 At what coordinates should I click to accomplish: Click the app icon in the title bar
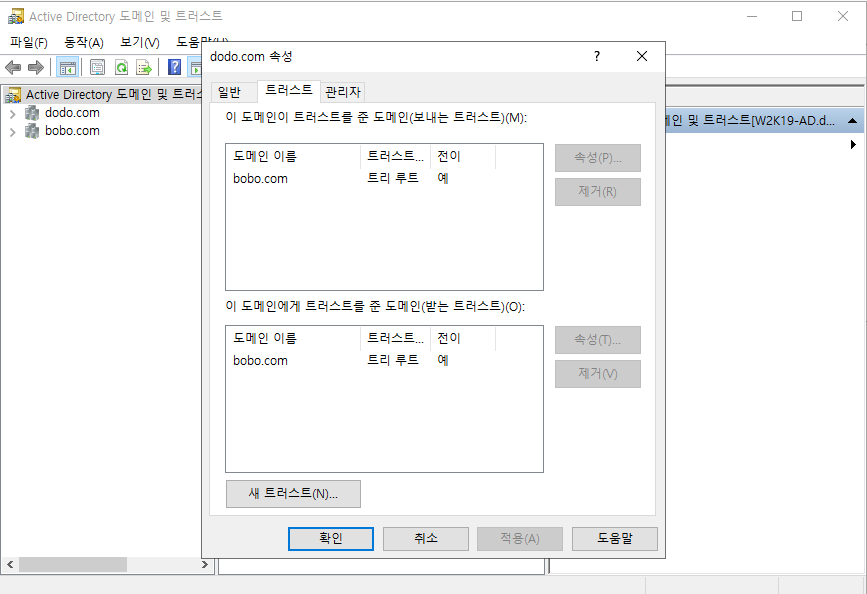pyautogui.click(x=15, y=16)
